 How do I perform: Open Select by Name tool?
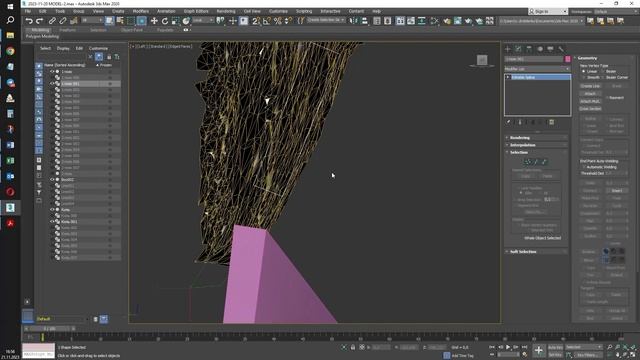point(120,21)
